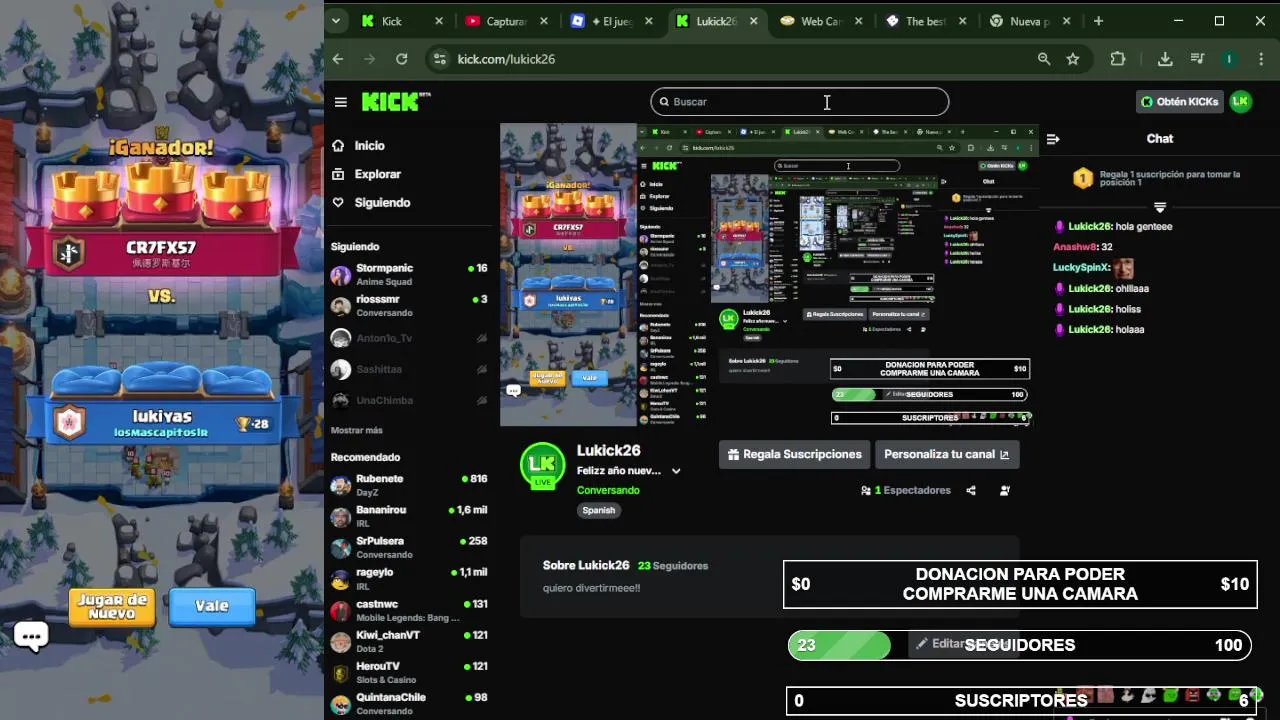Click the Buscar search field
The height and width of the screenshot is (720, 1280).
[x=799, y=102]
